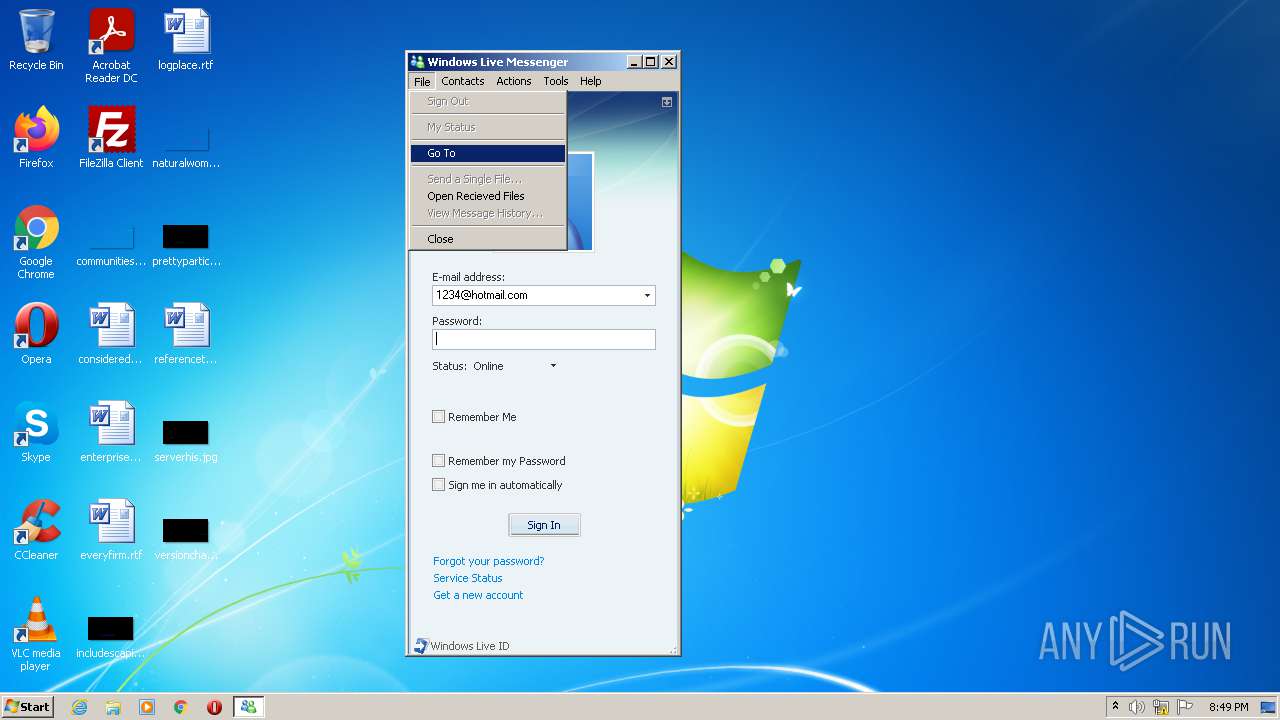Image resolution: width=1280 pixels, height=720 pixels.
Task: Launch the Skype desktop shortcut
Action: 36,432
